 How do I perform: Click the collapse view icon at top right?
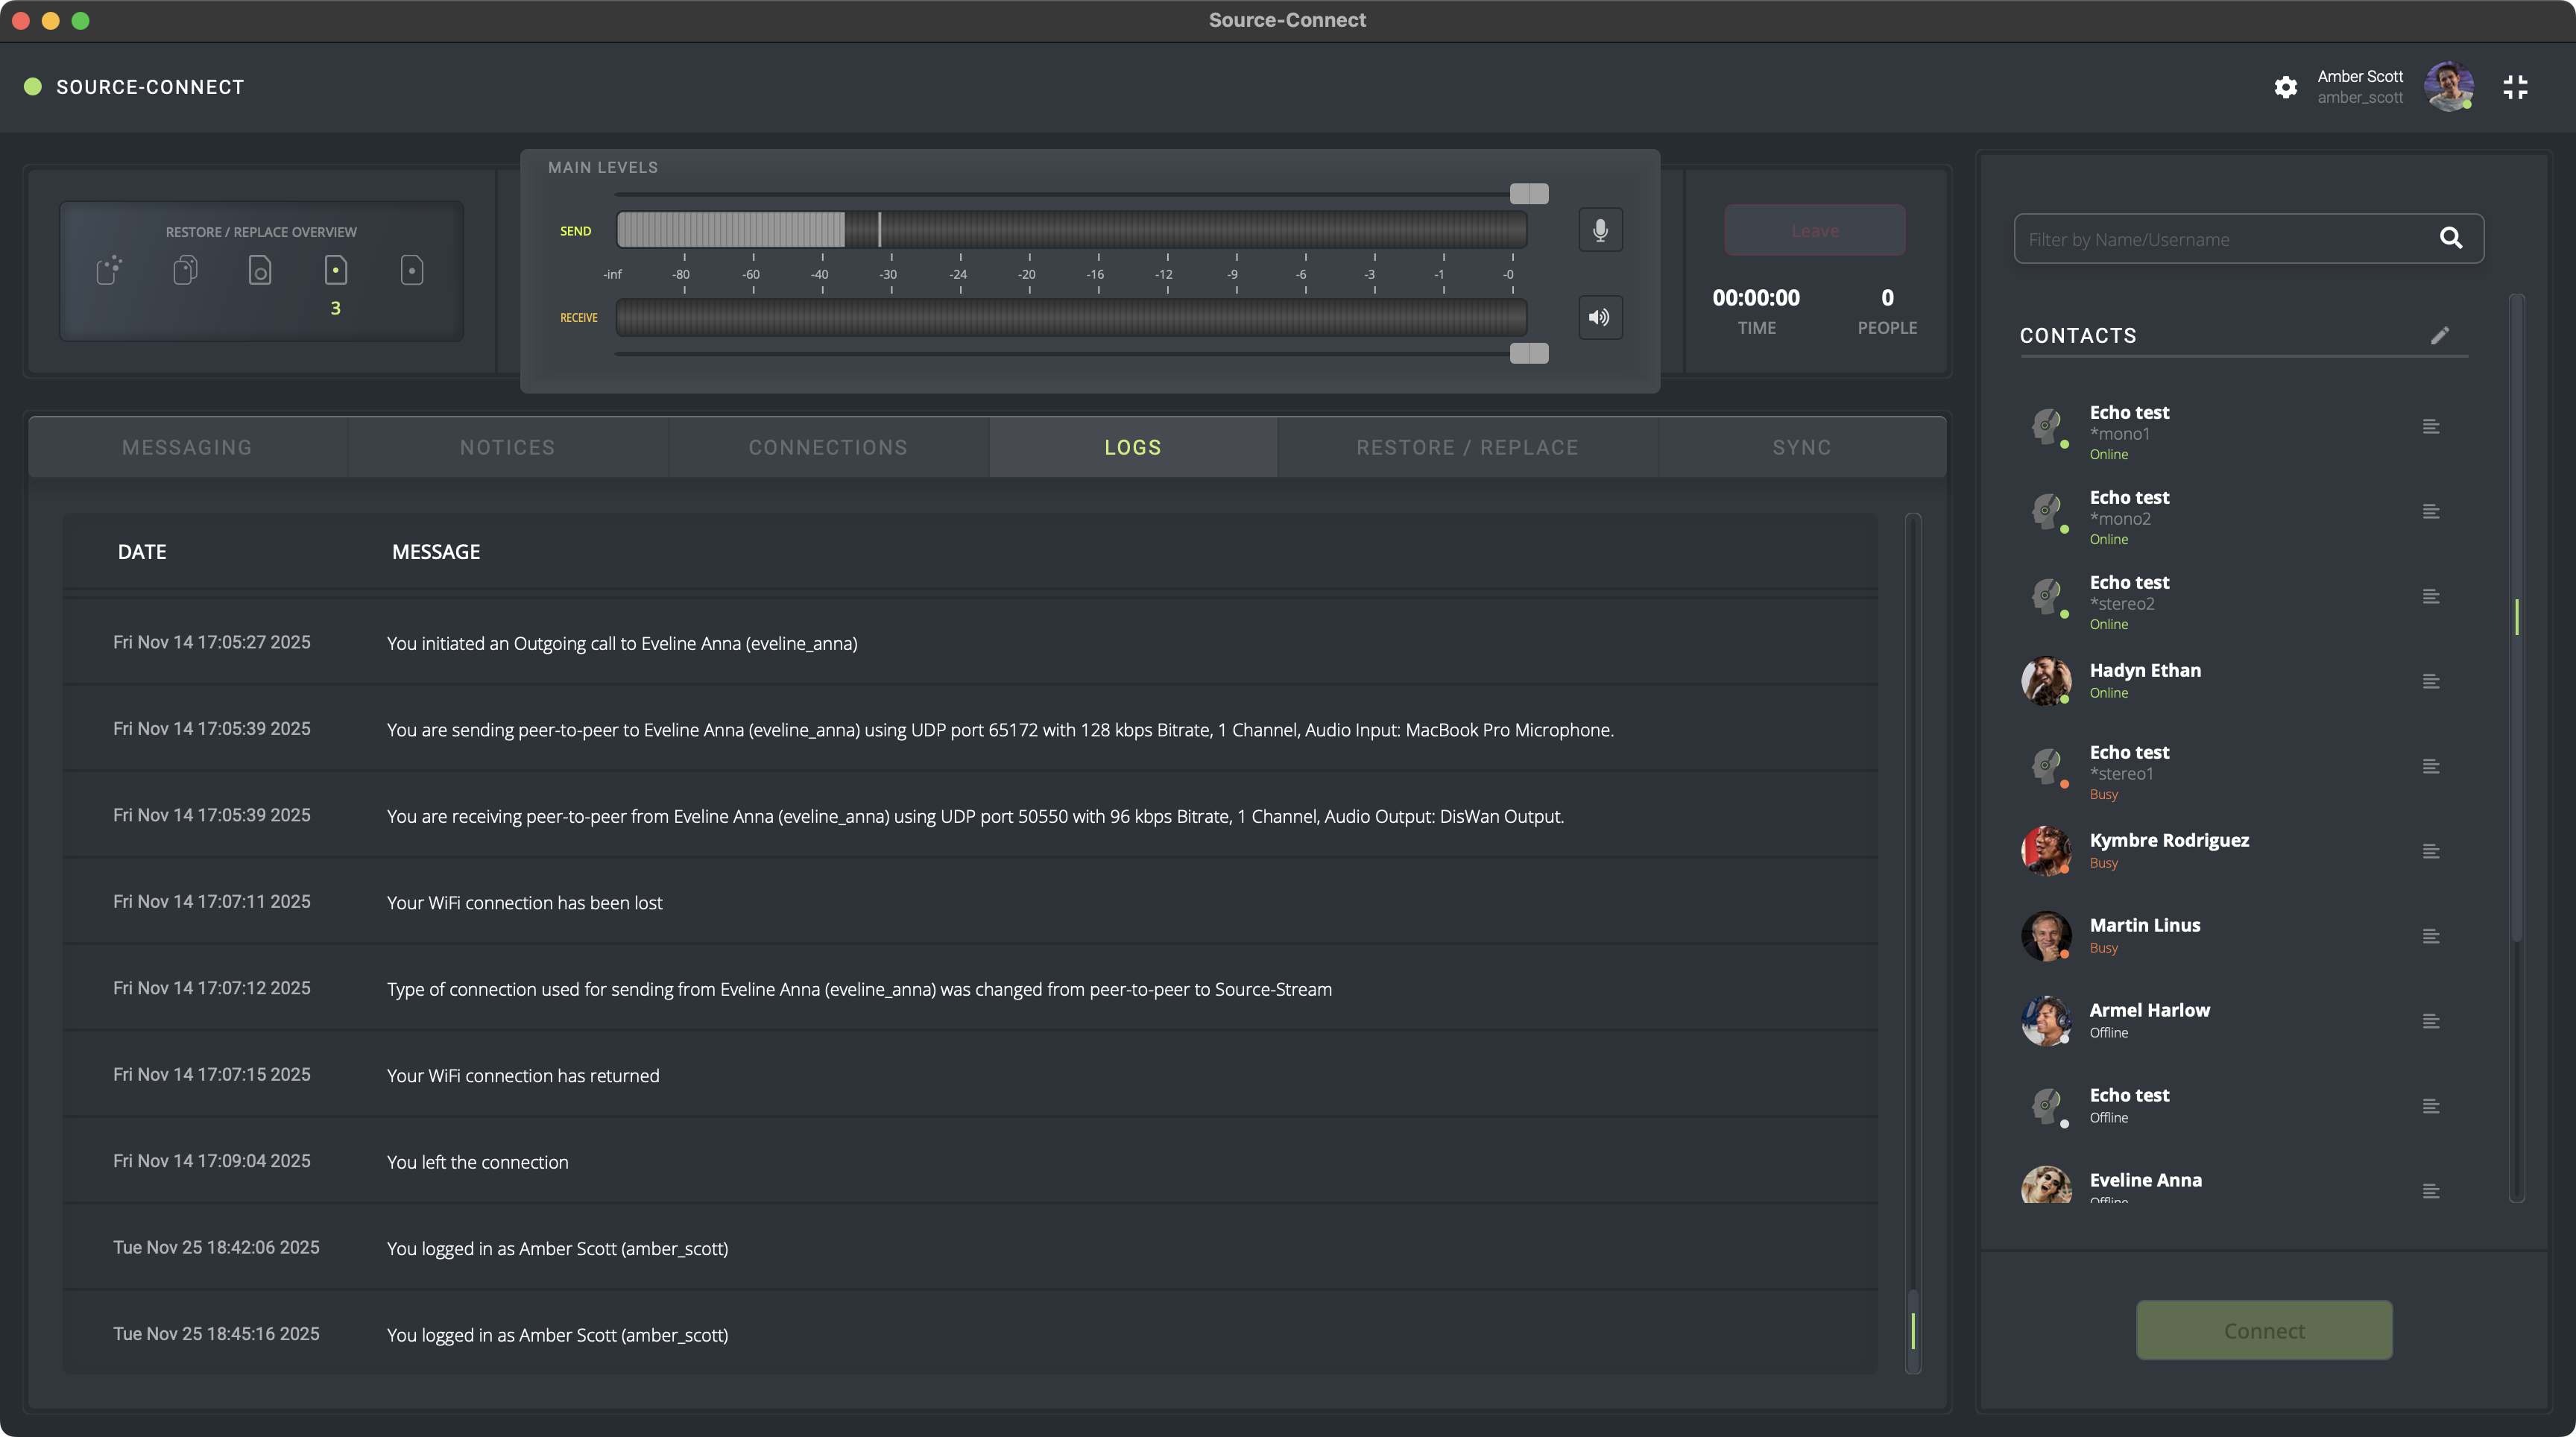2515,87
